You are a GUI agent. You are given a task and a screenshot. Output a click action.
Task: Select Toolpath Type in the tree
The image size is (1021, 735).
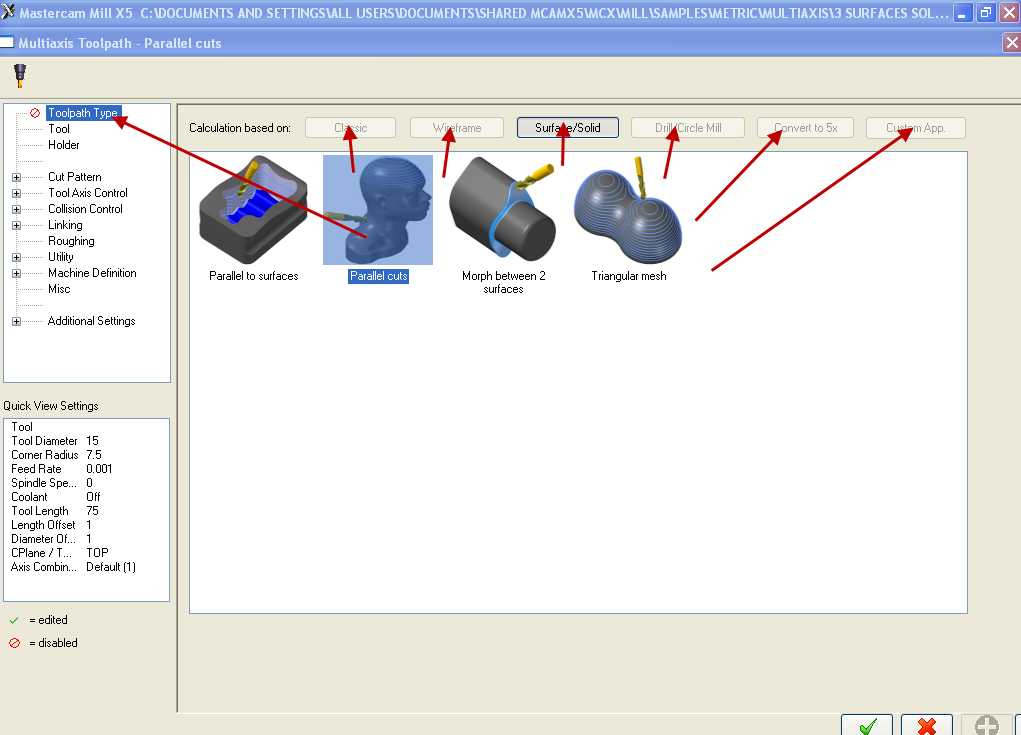(83, 113)
